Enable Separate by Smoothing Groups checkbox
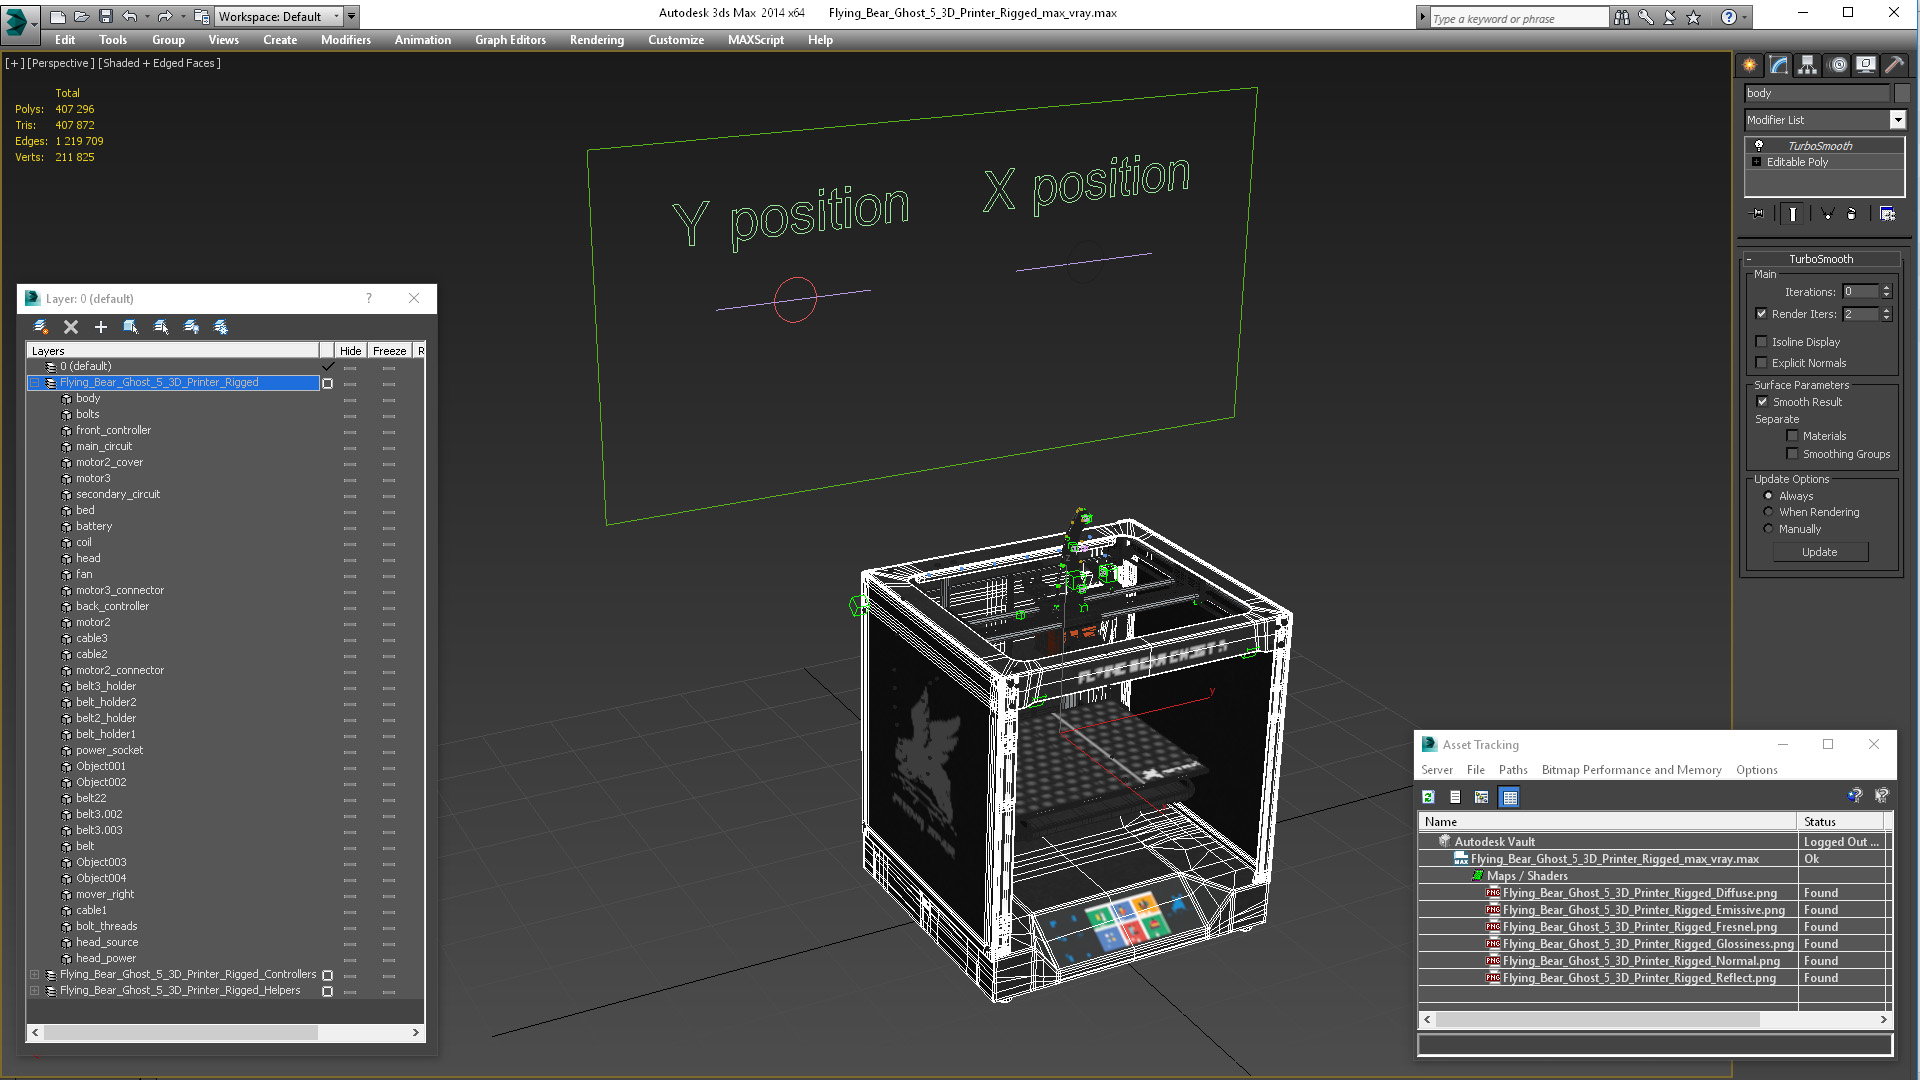 [x=1793, y=454]
